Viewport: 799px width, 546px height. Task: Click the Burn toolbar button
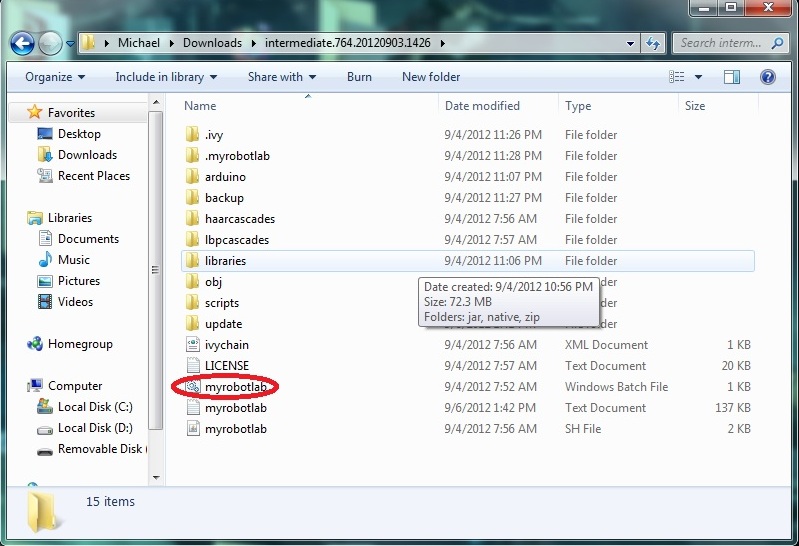(x=359, y=77)
